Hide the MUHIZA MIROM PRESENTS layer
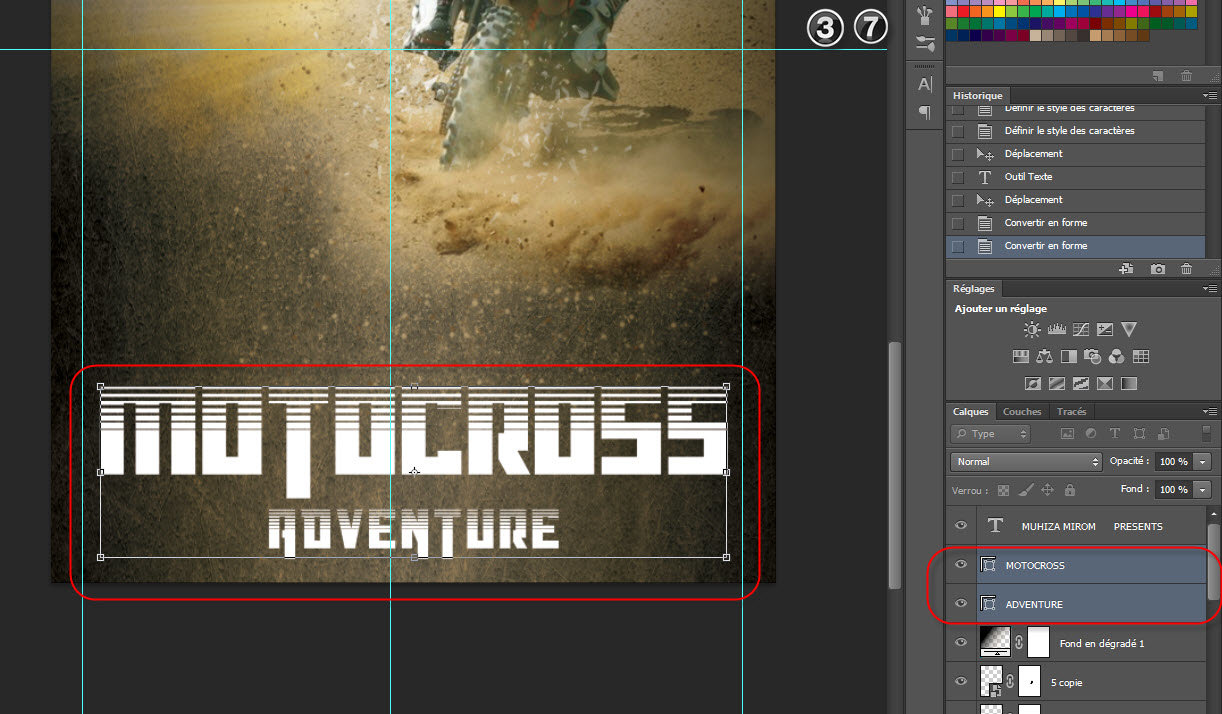Image resolution: width=1222 pixels, height=714 pixels. tap(961, 526)
